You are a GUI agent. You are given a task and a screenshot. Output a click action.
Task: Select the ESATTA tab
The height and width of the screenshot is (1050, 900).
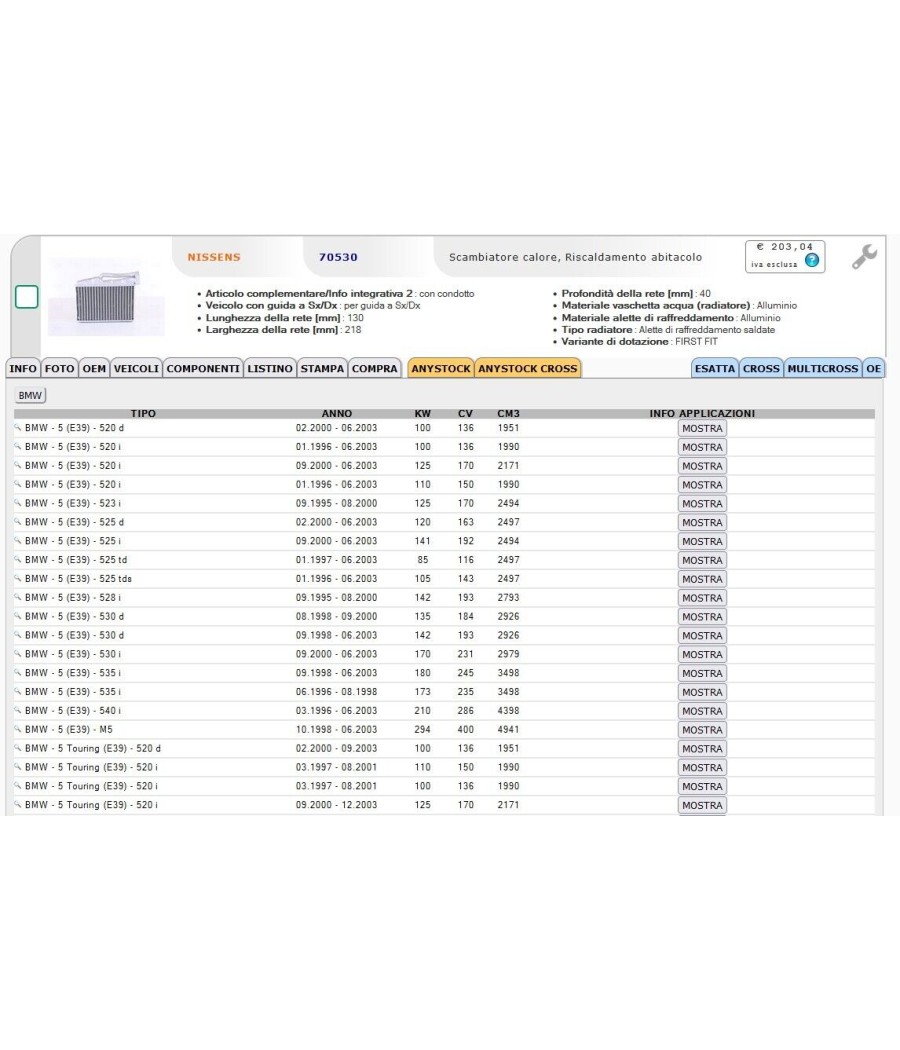pos(715,368)
